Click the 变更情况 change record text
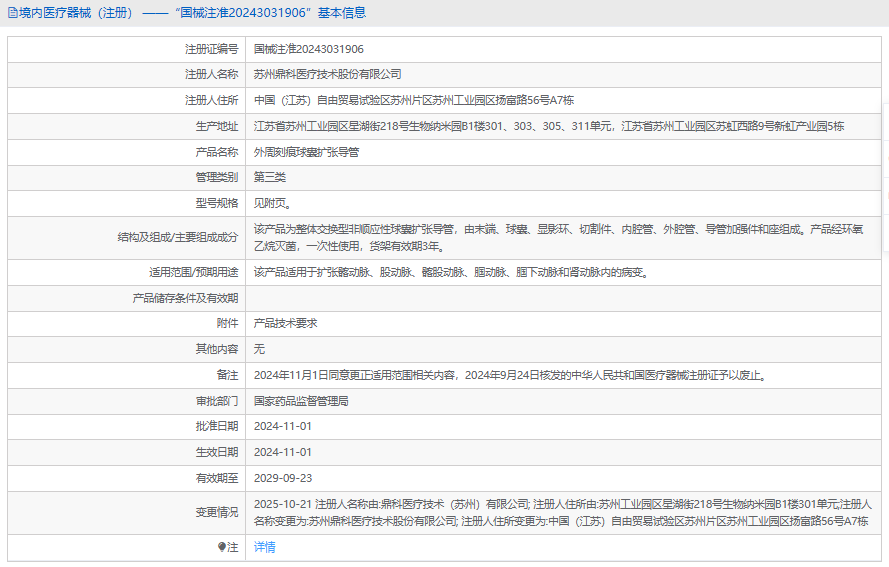Screen dimensions: 889x567 561,512
